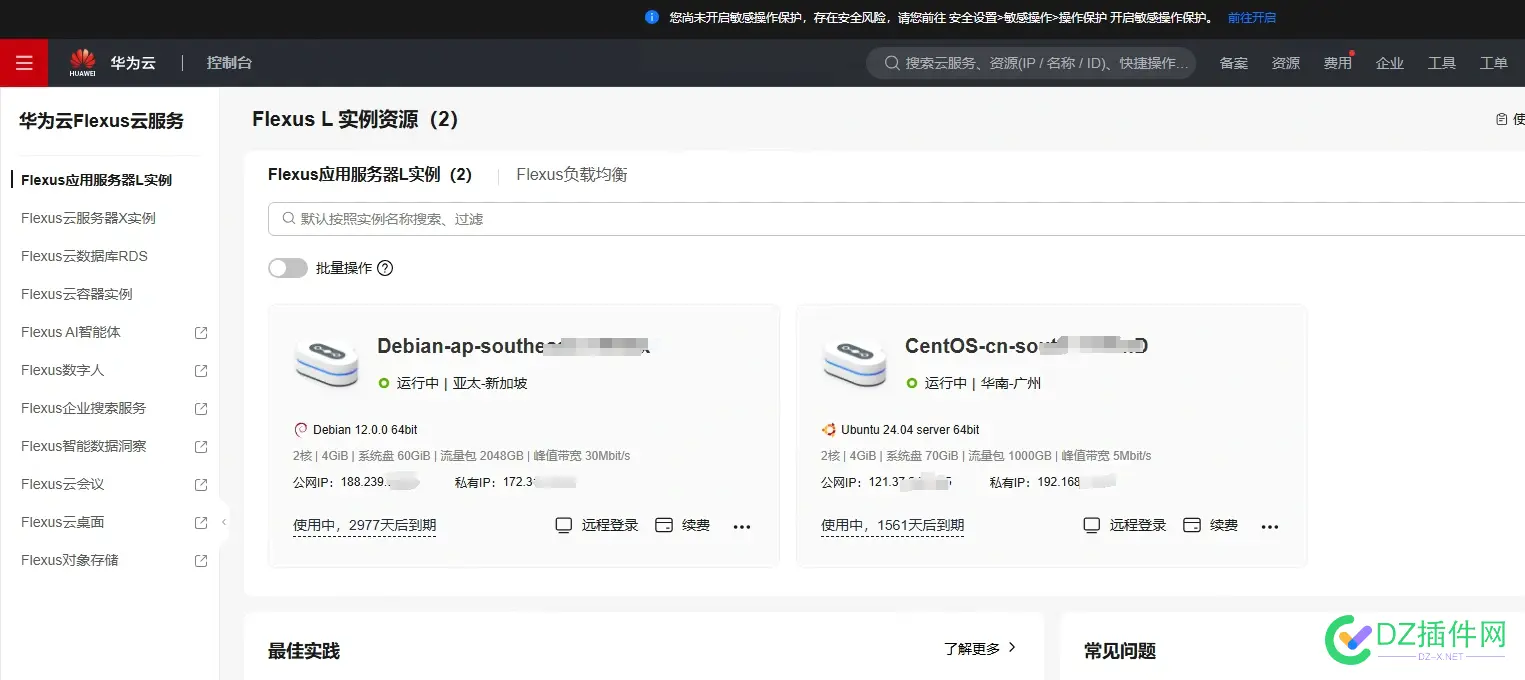Click the search magnifier icon in top bar

pos(892,63)
